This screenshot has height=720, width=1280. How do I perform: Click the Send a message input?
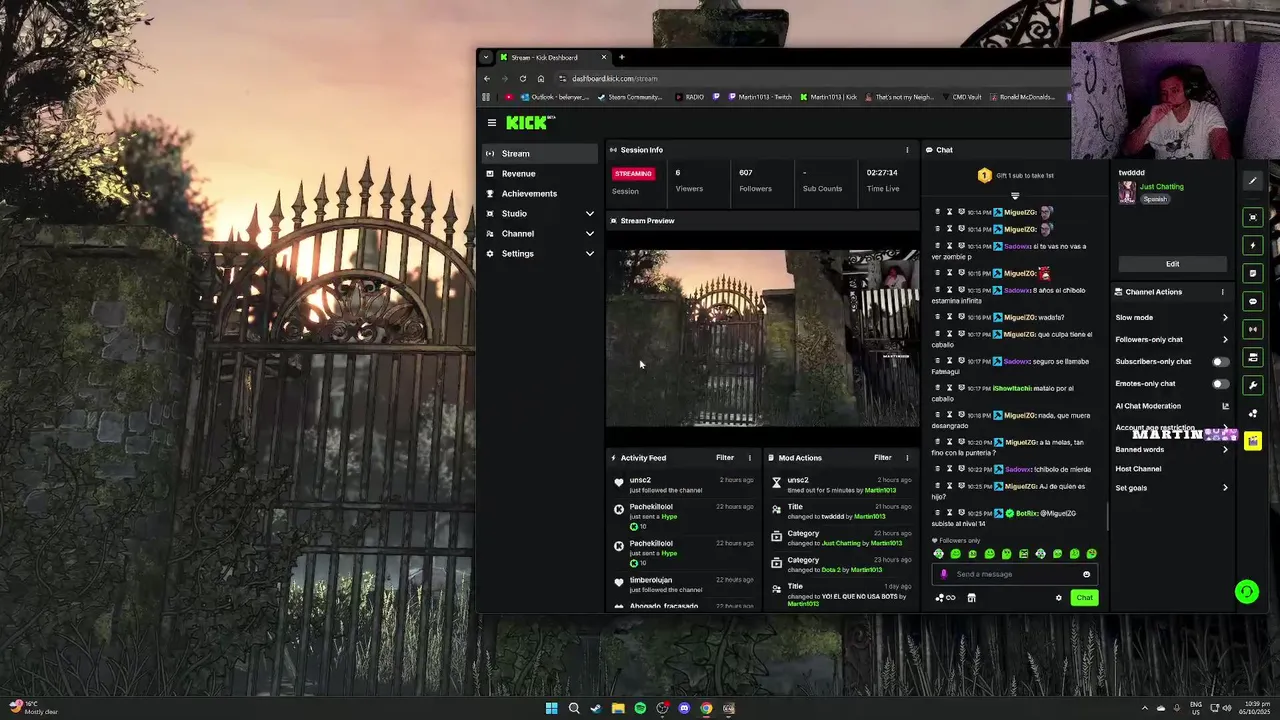(1015, 574)
